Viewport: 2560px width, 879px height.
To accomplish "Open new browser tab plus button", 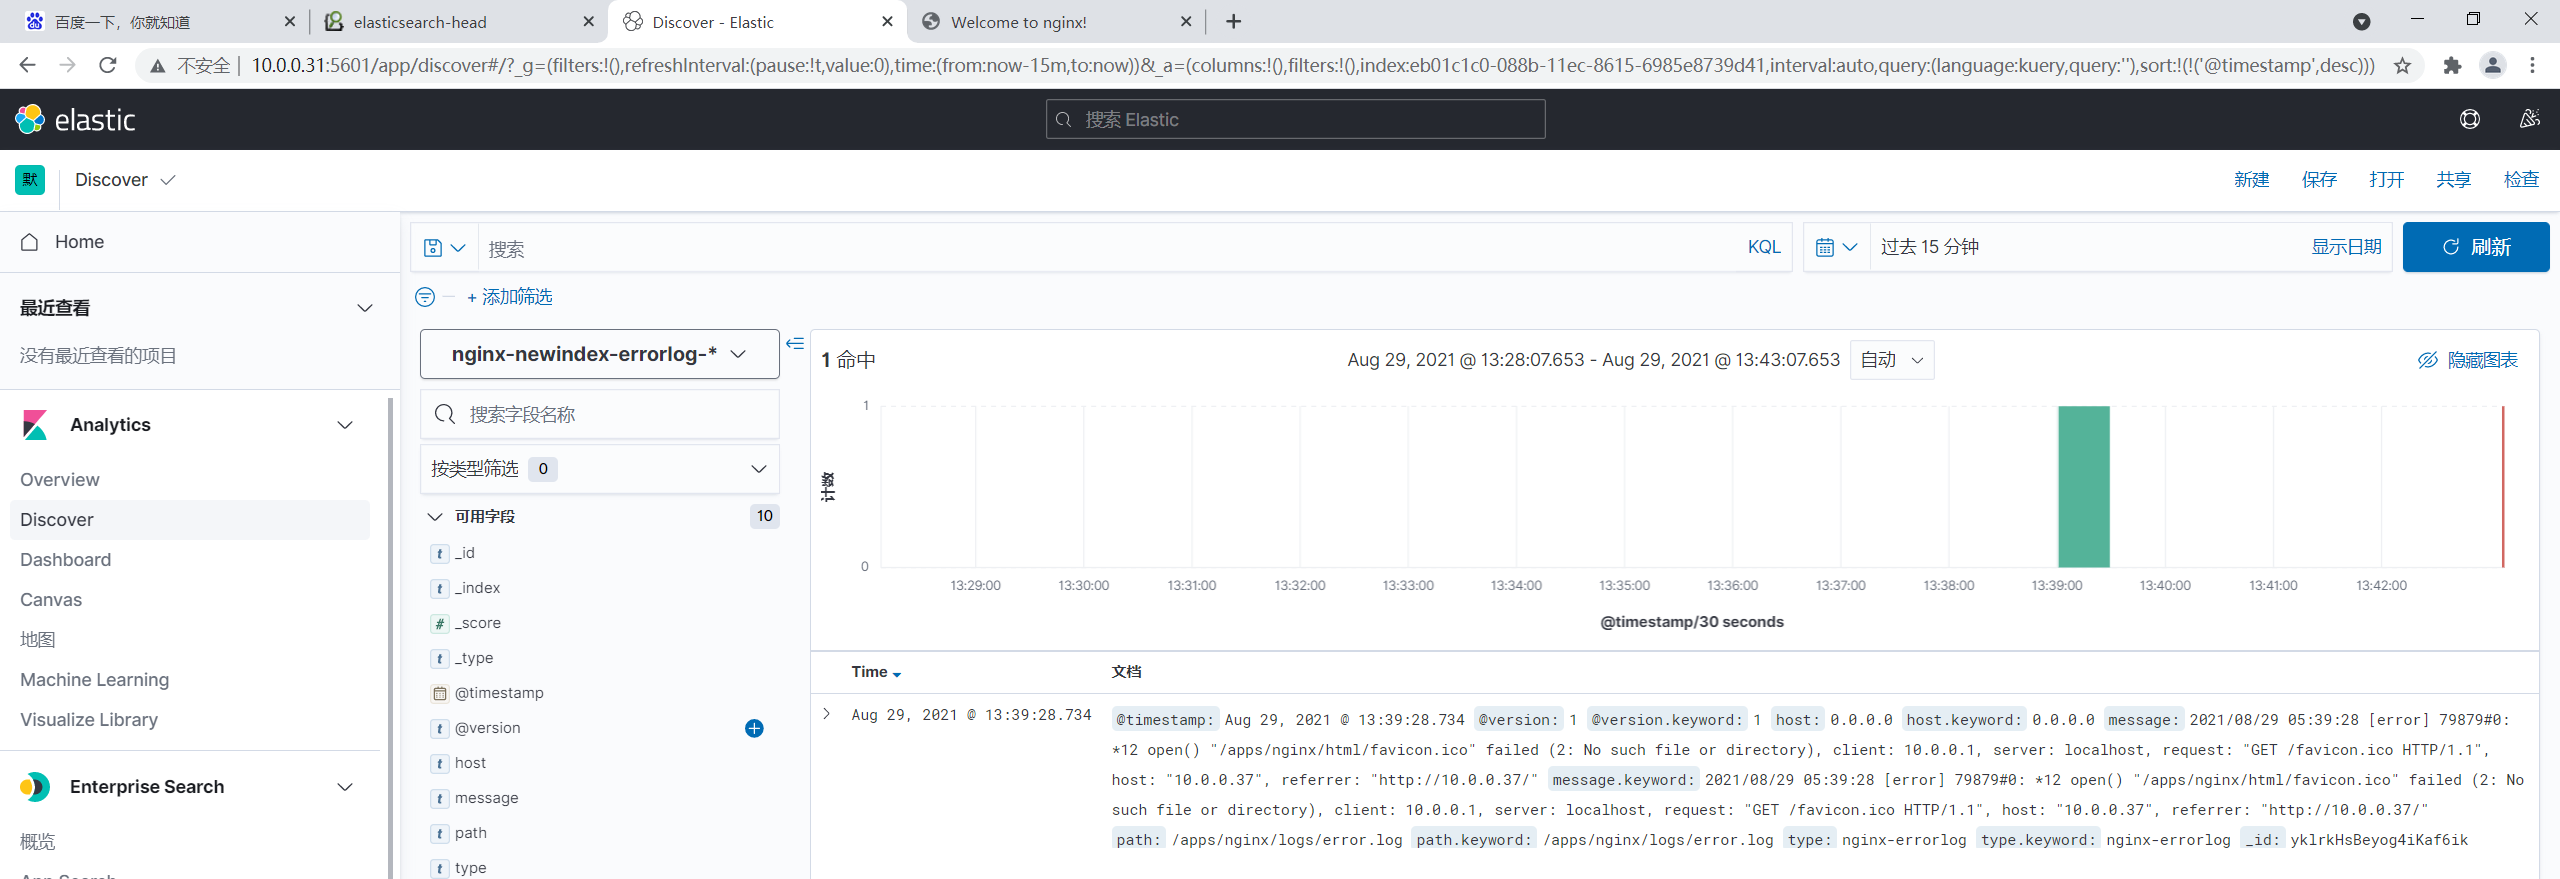I will 1234,21.
